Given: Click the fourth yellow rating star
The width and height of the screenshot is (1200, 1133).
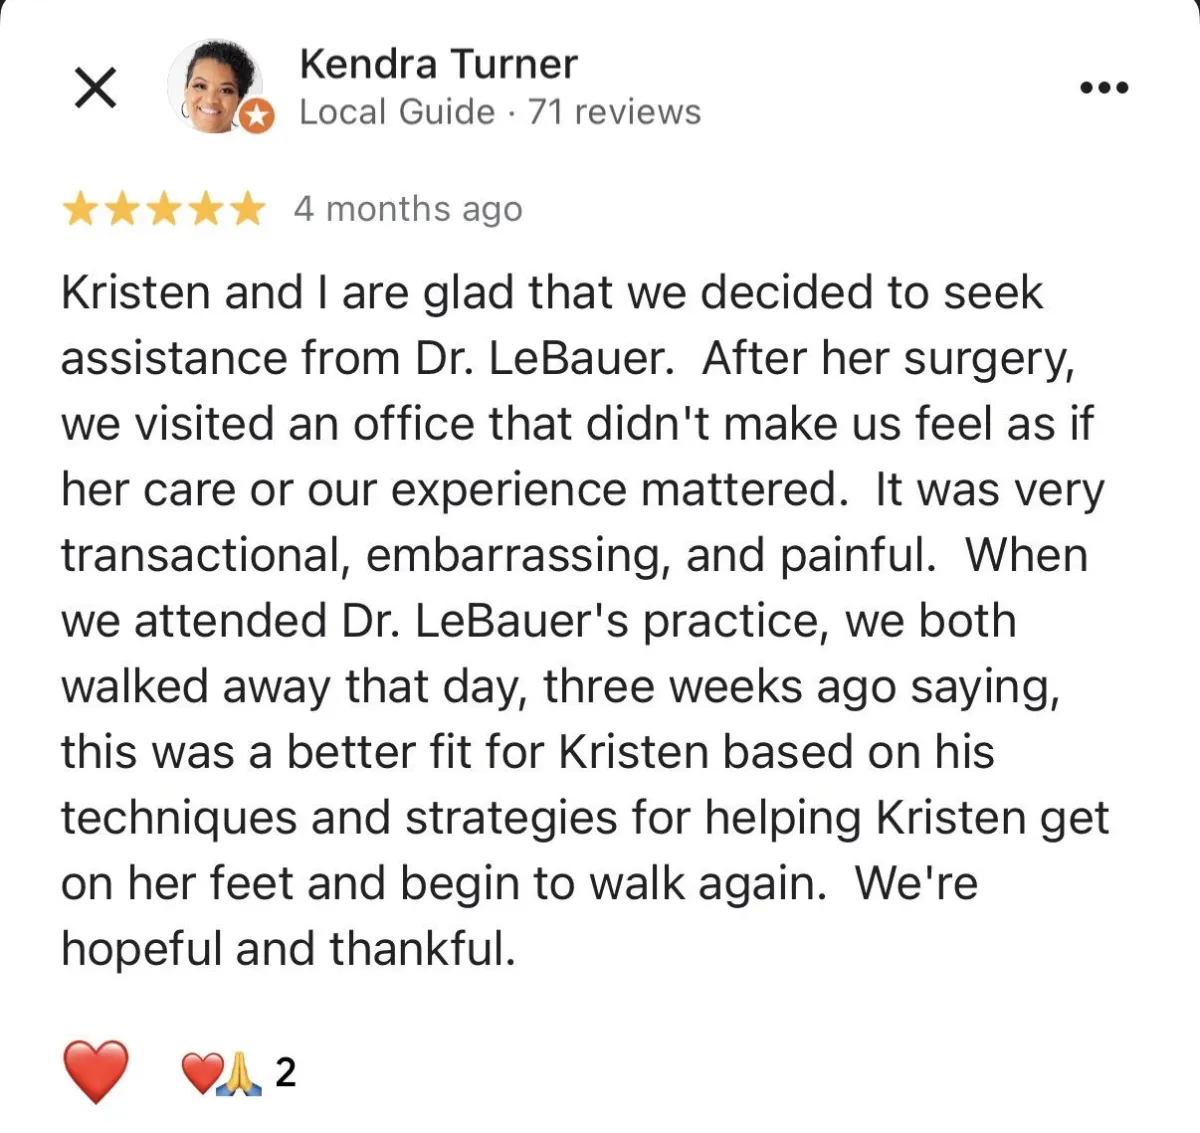Looking at the screenshot, I should [x=205, y=210].
